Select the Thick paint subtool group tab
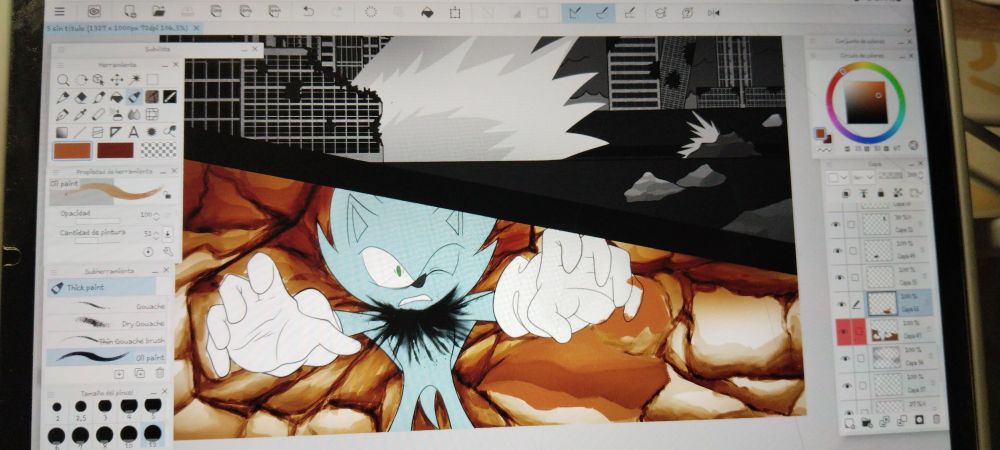This screenshot has width=1000, height=450. (x=101, y=287)
